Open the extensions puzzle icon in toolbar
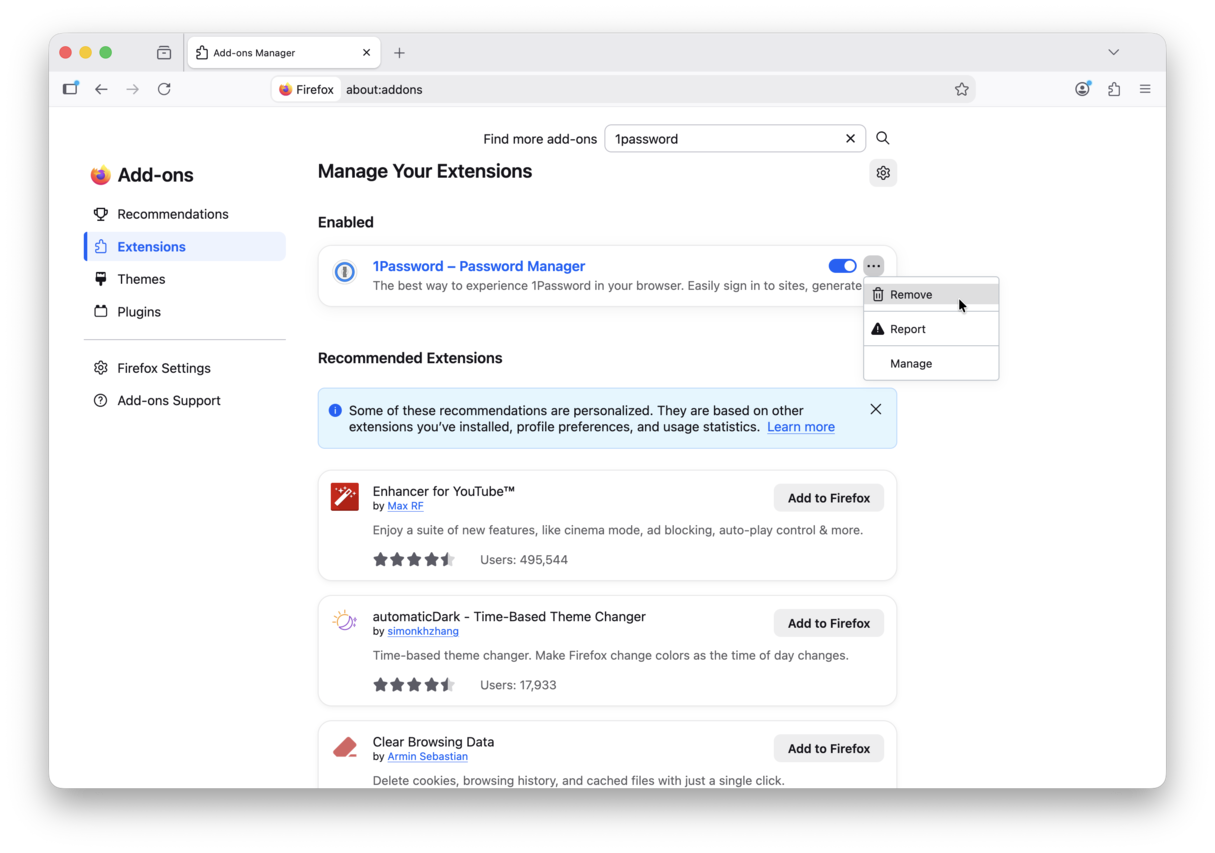 [1114, 89]
